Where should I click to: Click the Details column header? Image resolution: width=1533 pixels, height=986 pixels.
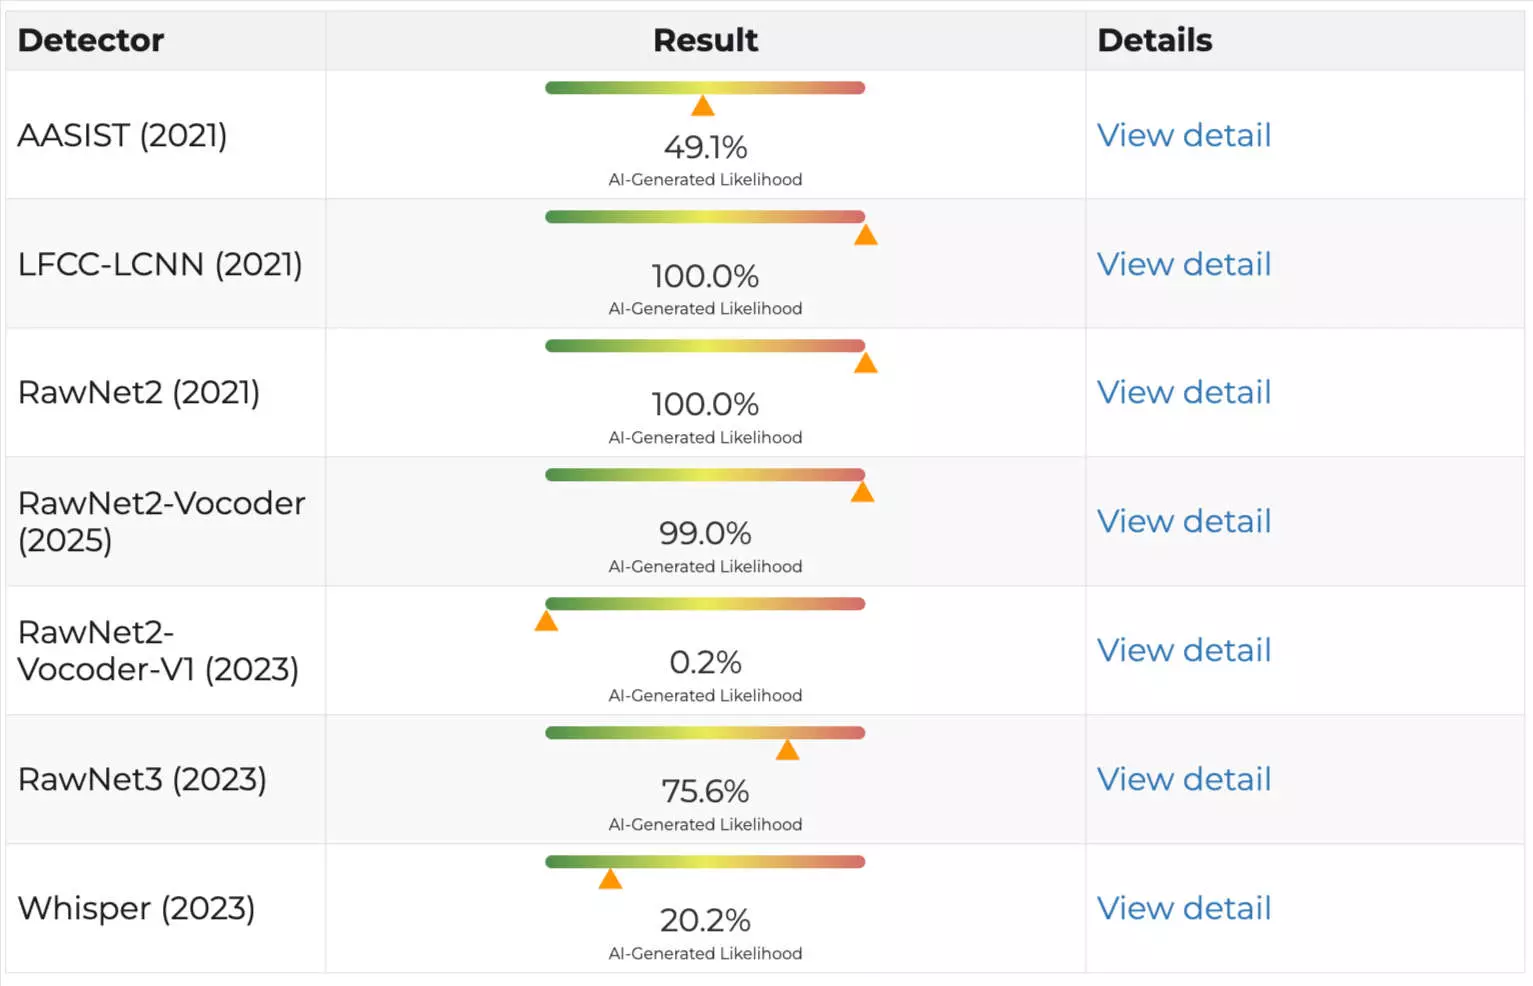(1155, 40)
